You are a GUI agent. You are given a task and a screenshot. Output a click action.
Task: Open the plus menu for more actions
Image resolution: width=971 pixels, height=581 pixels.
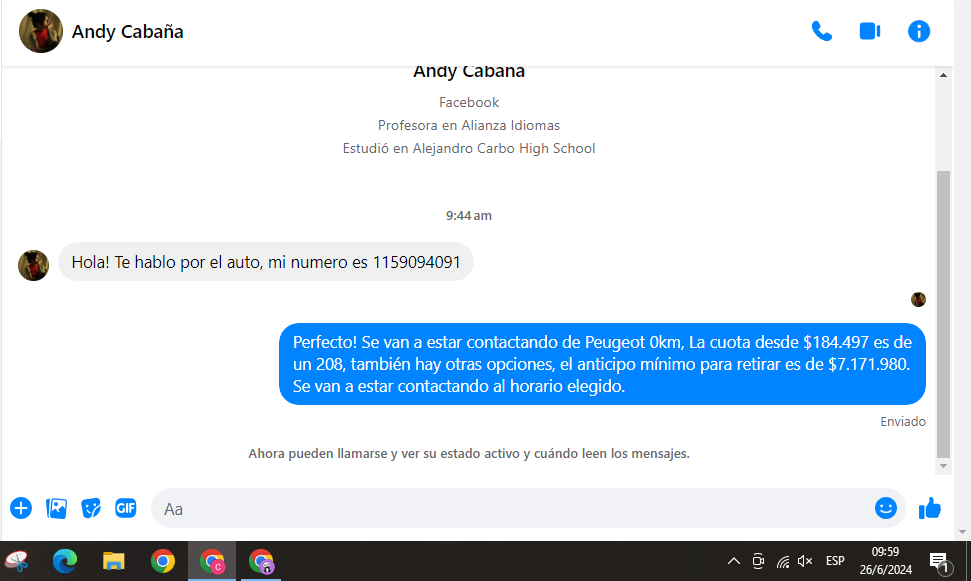(x=21, y=509)
